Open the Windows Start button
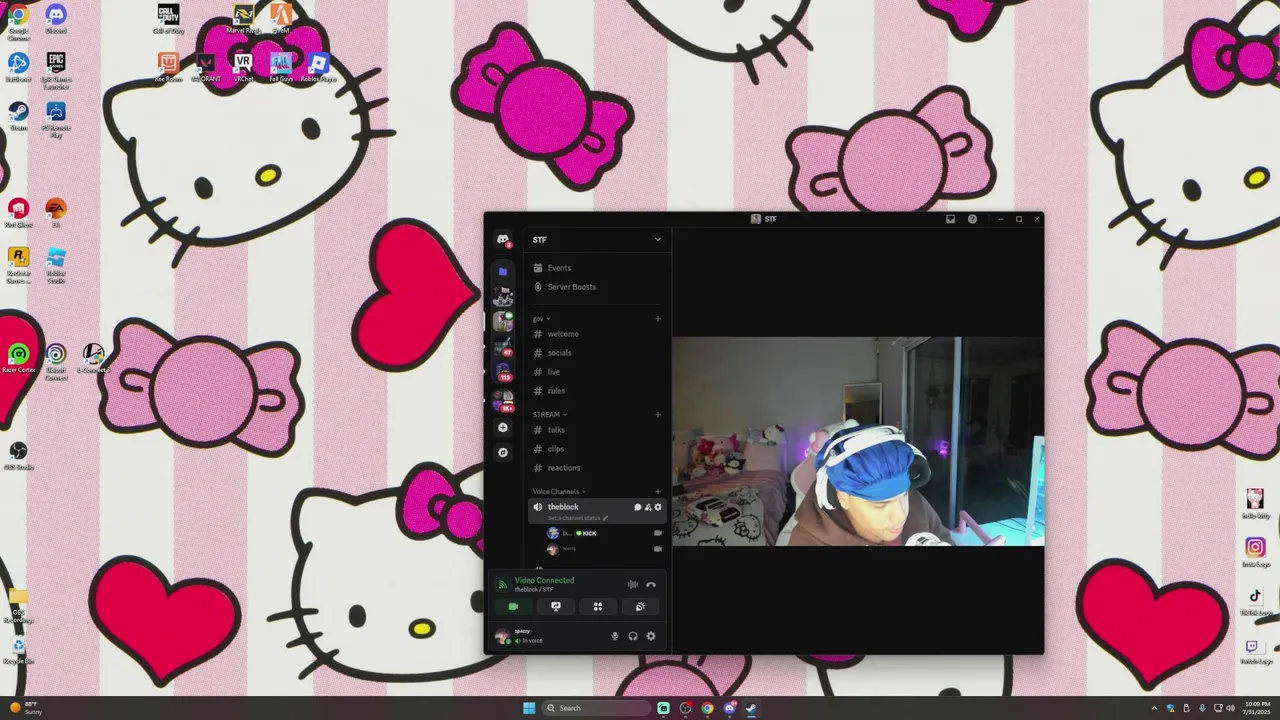The image size is (1280, 720). click(529, 708)
